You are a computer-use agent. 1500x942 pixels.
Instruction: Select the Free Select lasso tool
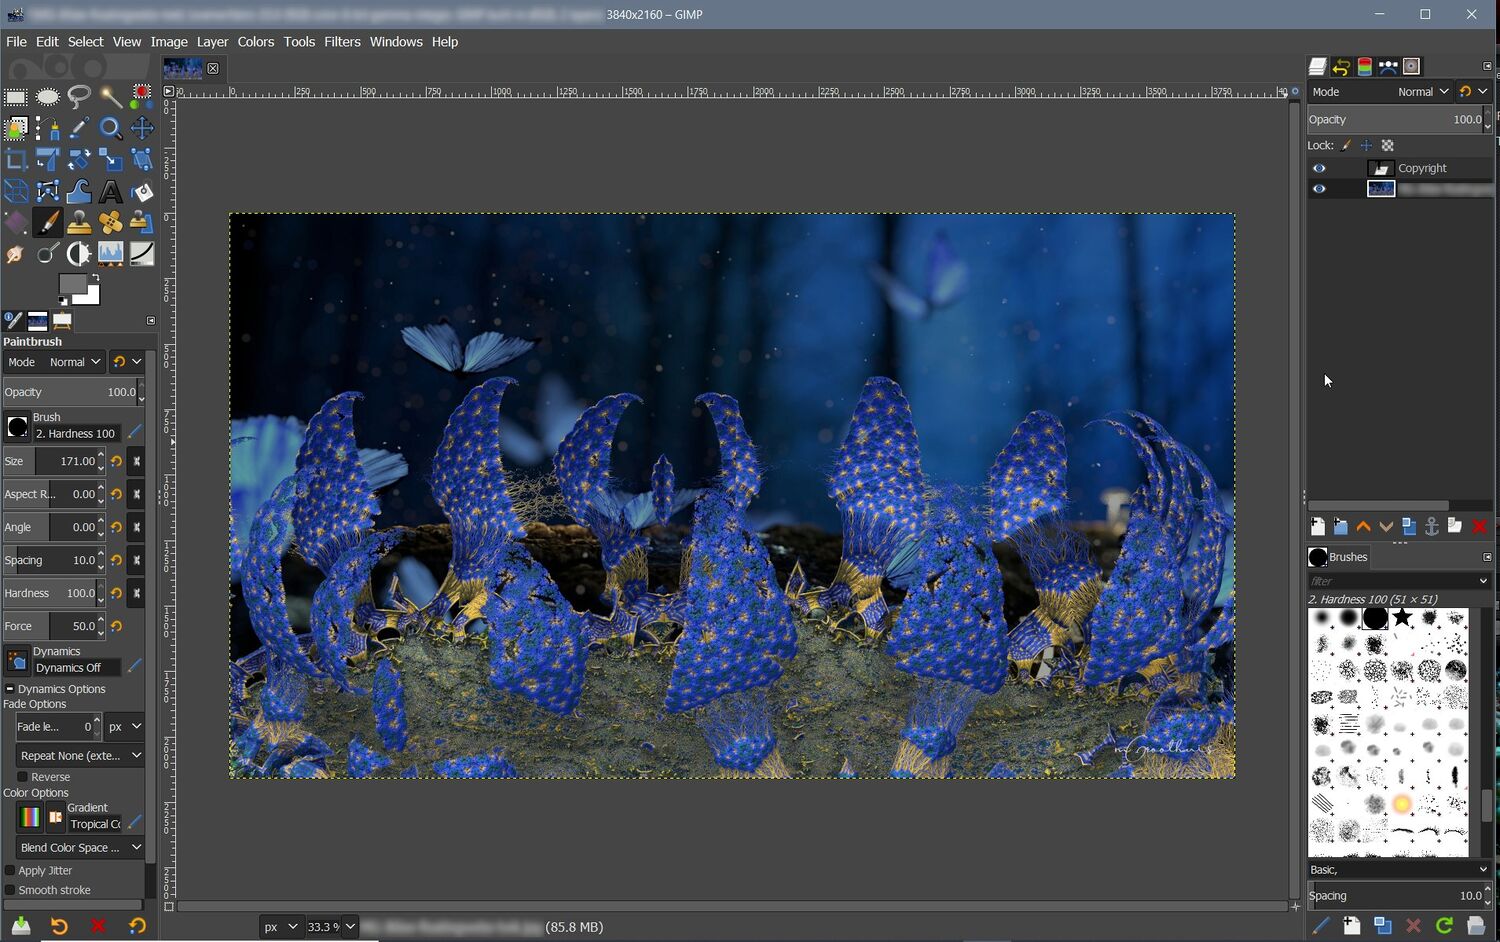click(79, 97)
